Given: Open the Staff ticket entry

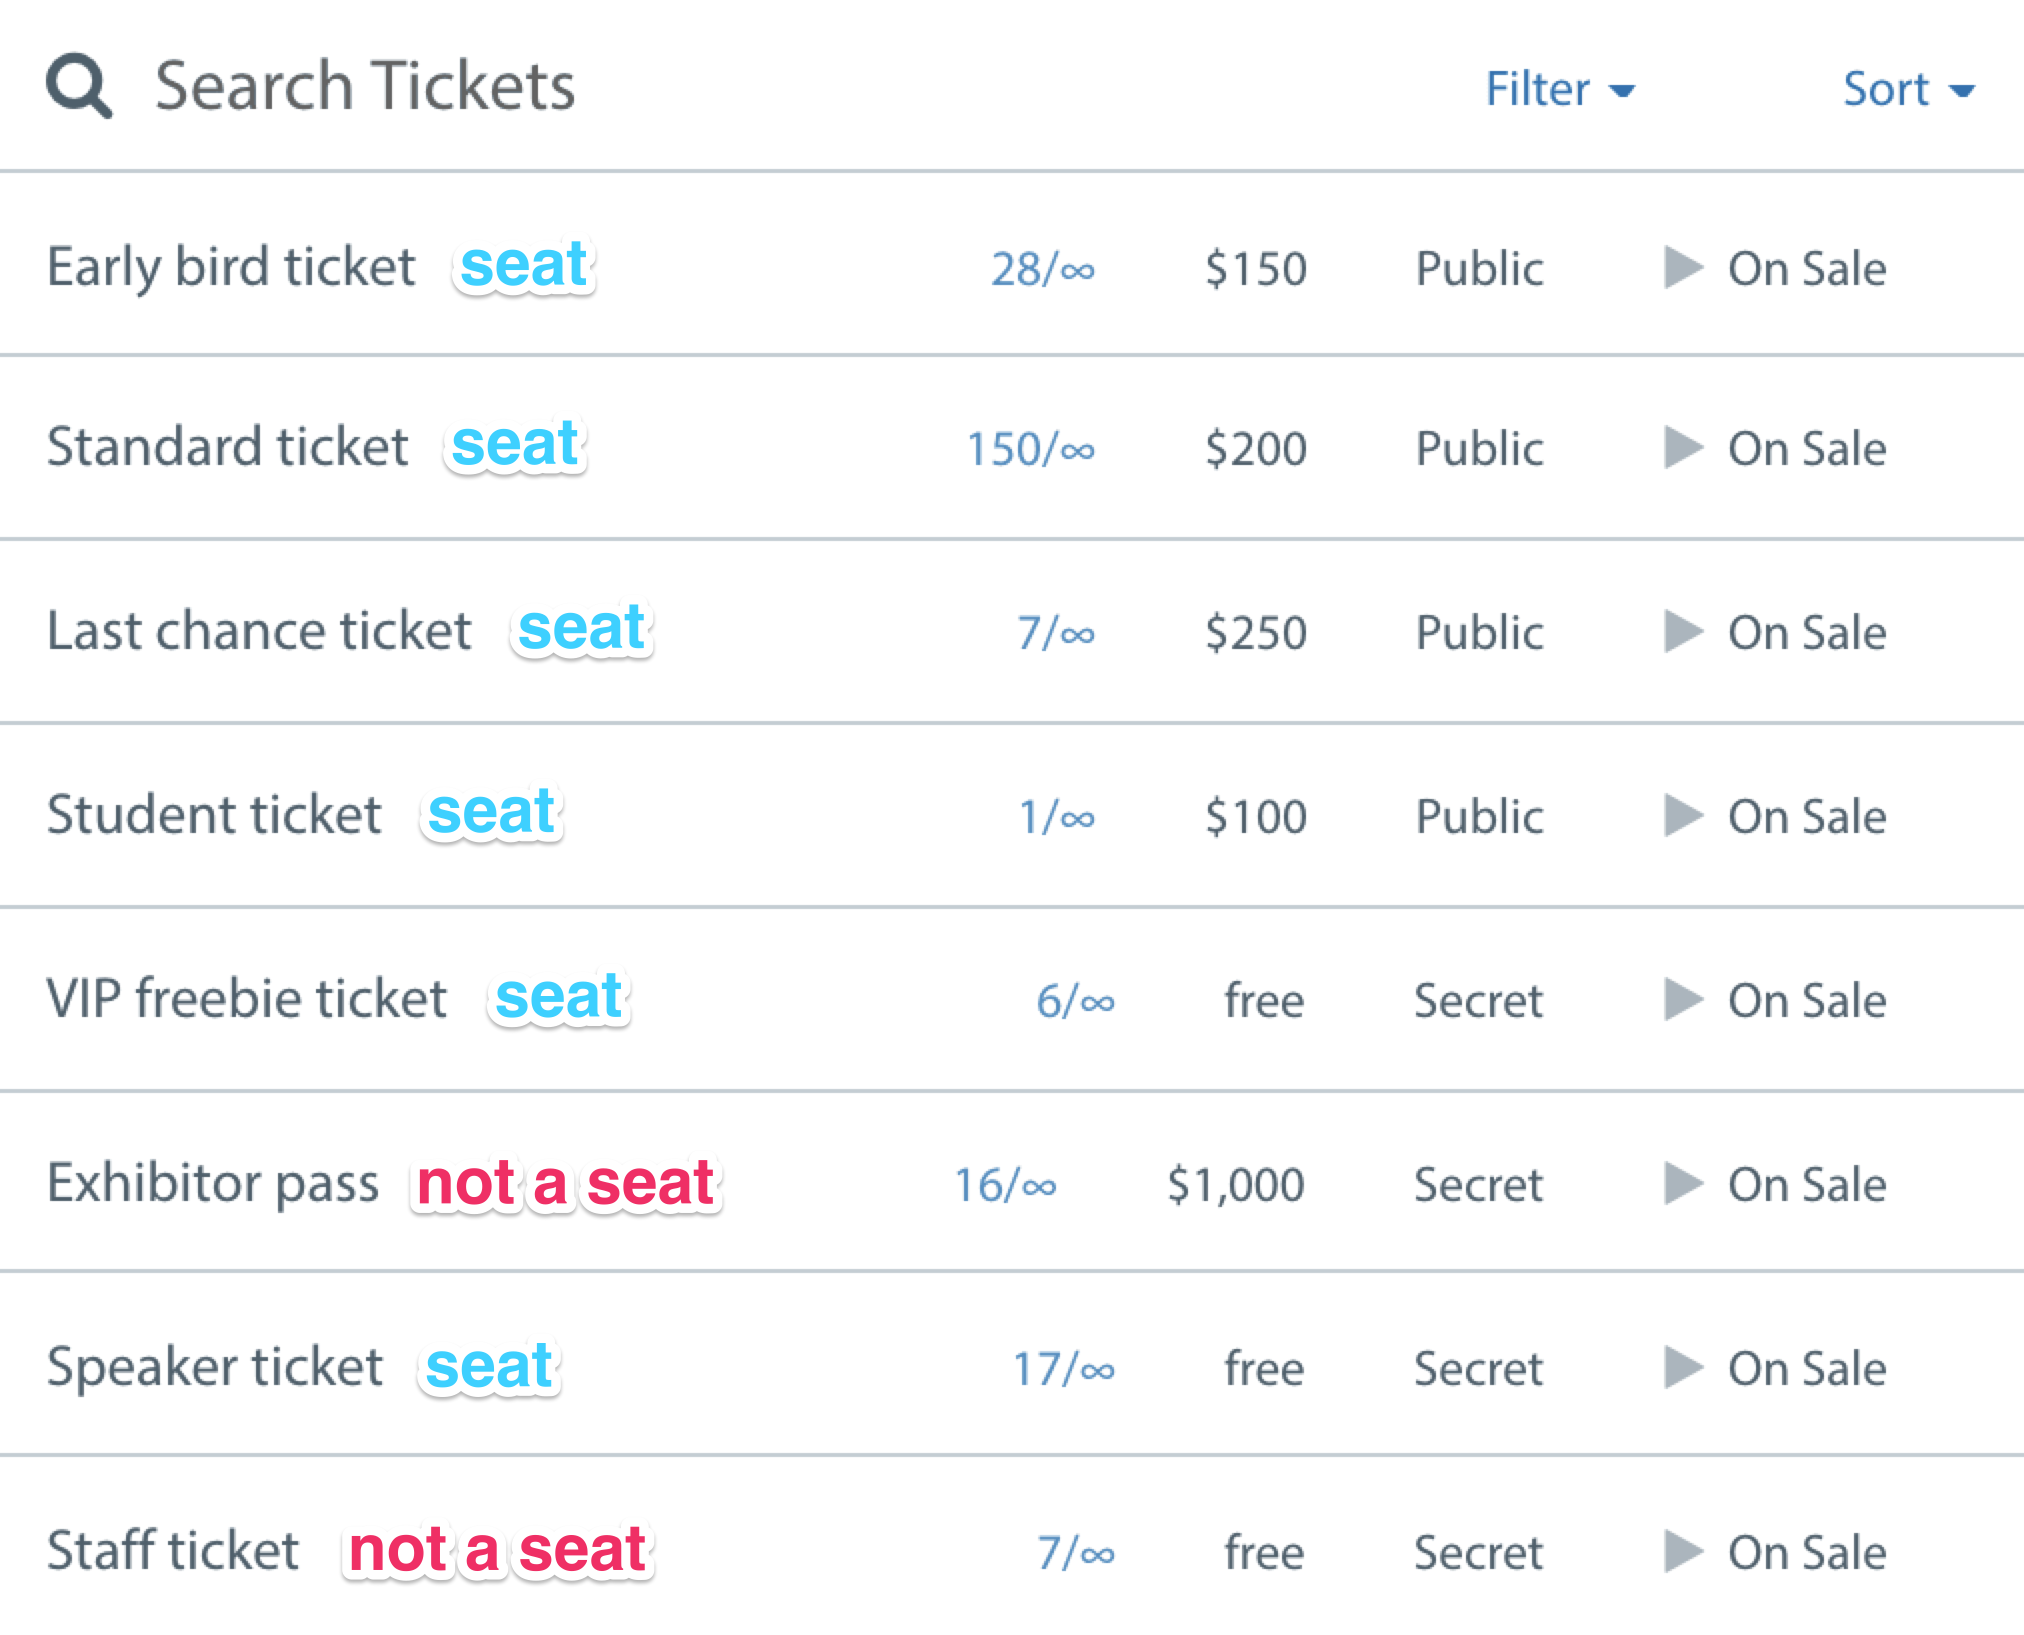Looking at the screenshot, I should pos(173,1551).
